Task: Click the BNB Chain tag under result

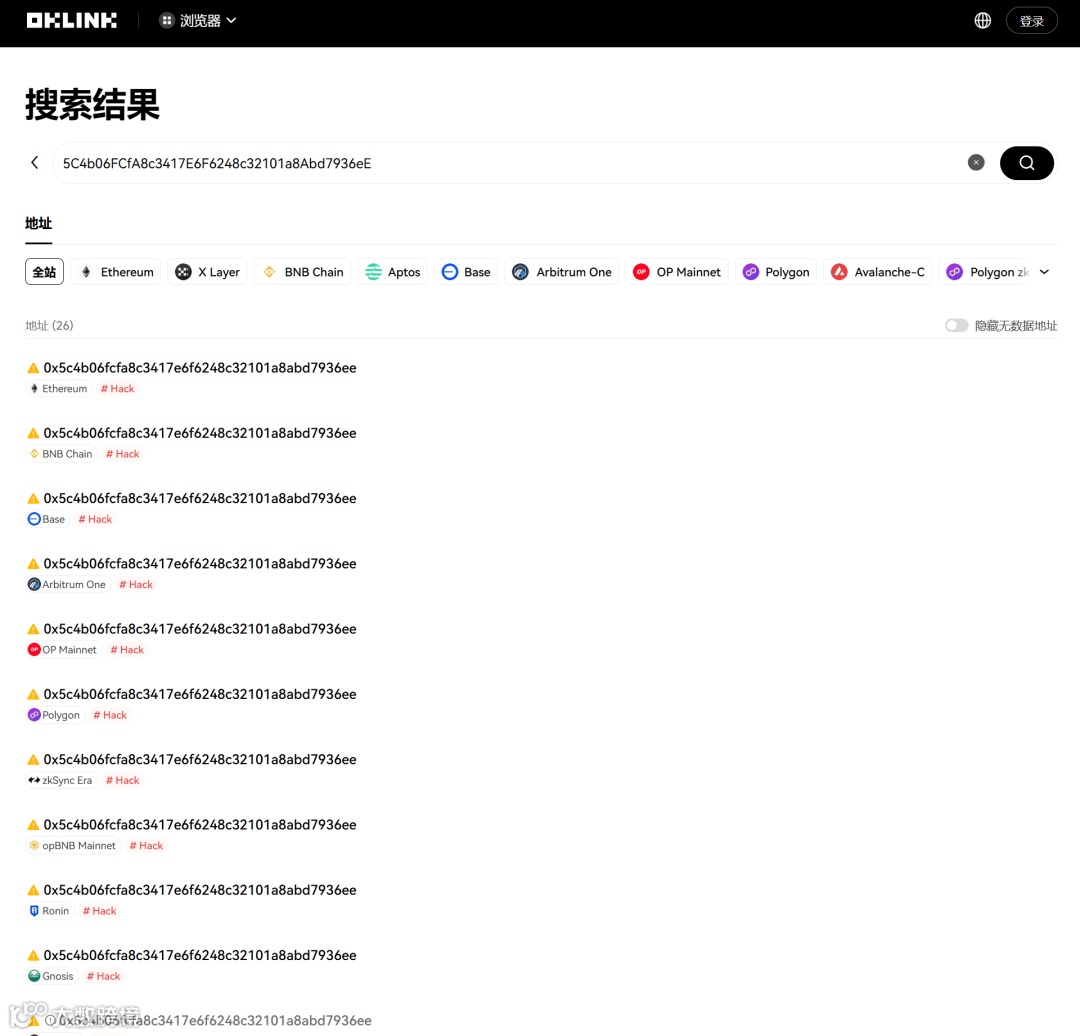Action: point(61,454)
